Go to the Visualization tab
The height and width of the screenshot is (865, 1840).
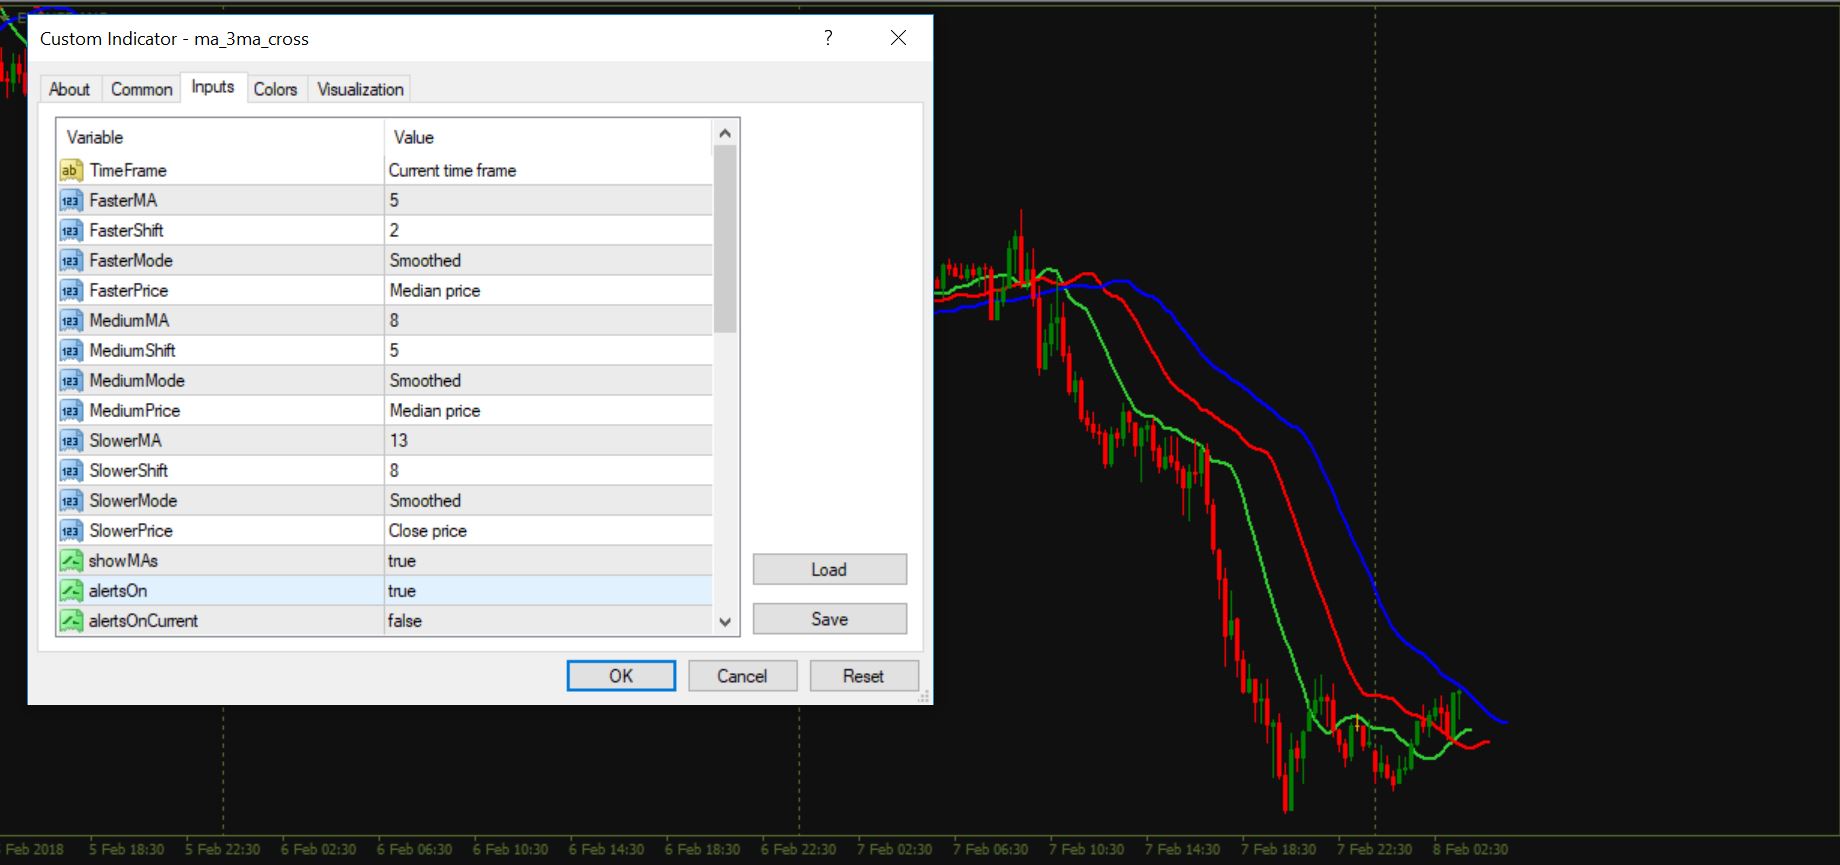[360, 89]
